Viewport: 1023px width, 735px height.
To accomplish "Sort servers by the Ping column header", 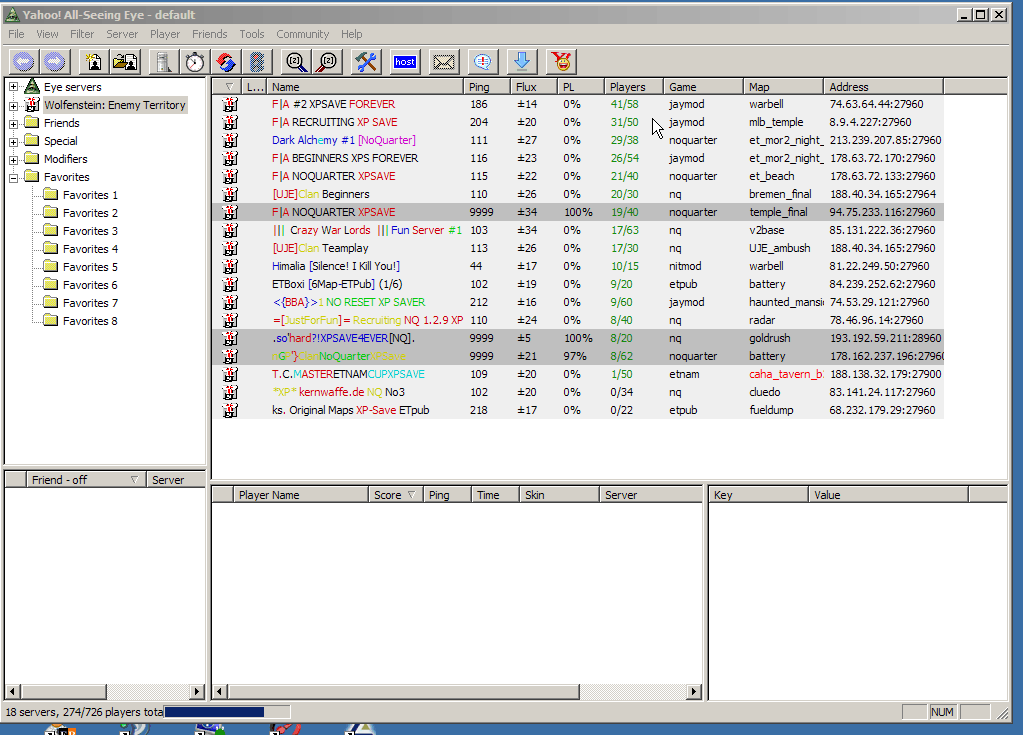I will pyautogui.click(x=487, y=87).
